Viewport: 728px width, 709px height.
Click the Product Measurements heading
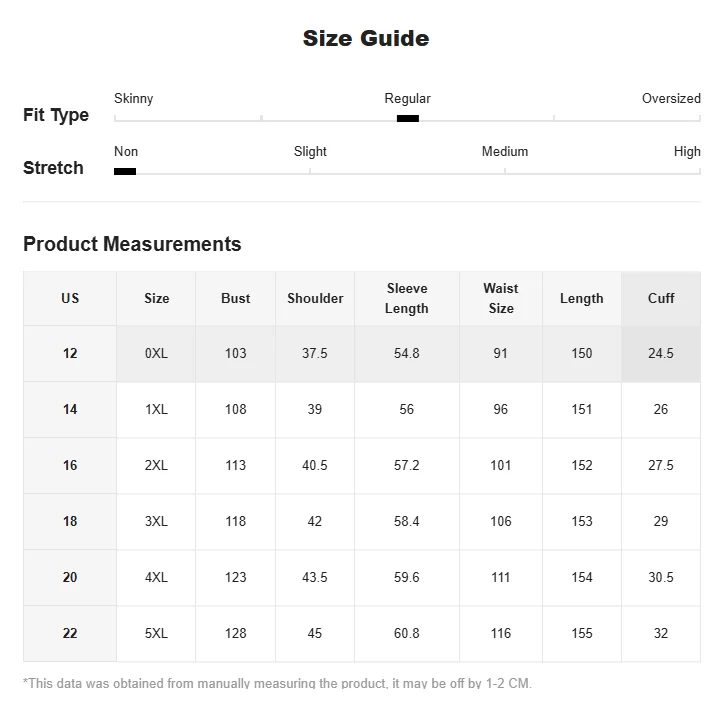132,244
